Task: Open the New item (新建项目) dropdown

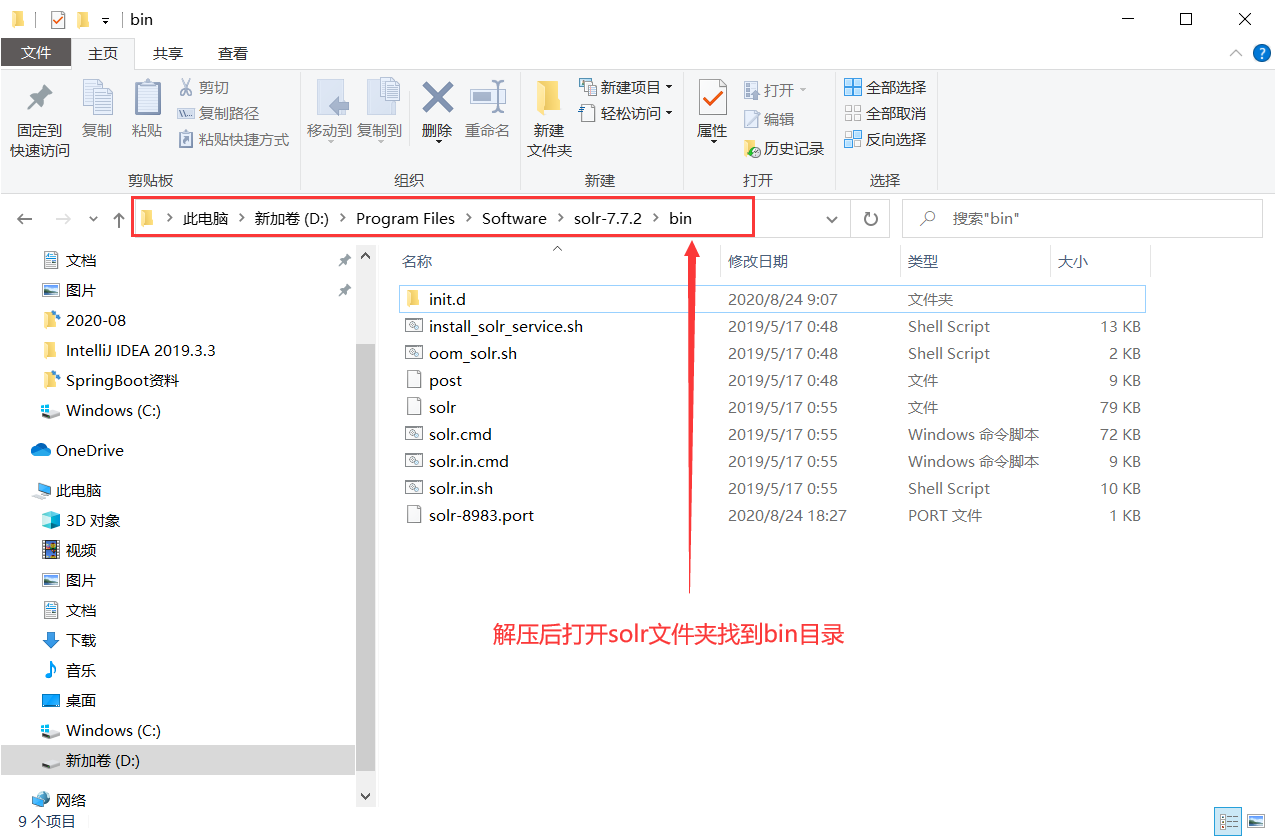Action: point(625,88)
